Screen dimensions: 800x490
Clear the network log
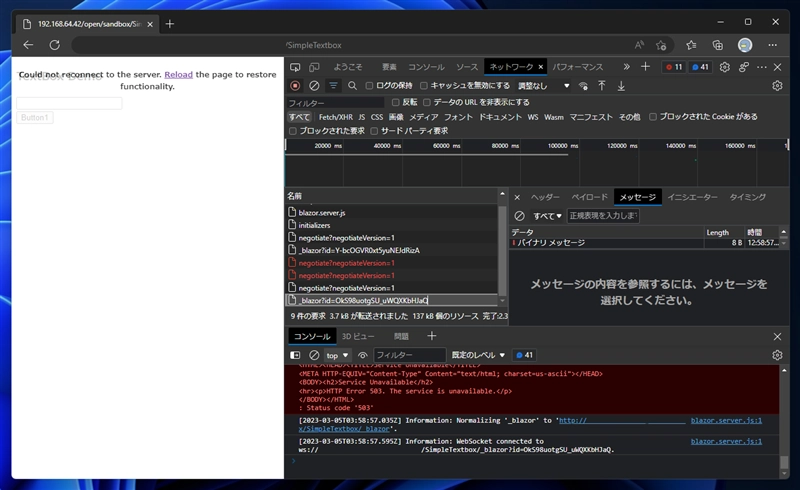click(314, 86)
